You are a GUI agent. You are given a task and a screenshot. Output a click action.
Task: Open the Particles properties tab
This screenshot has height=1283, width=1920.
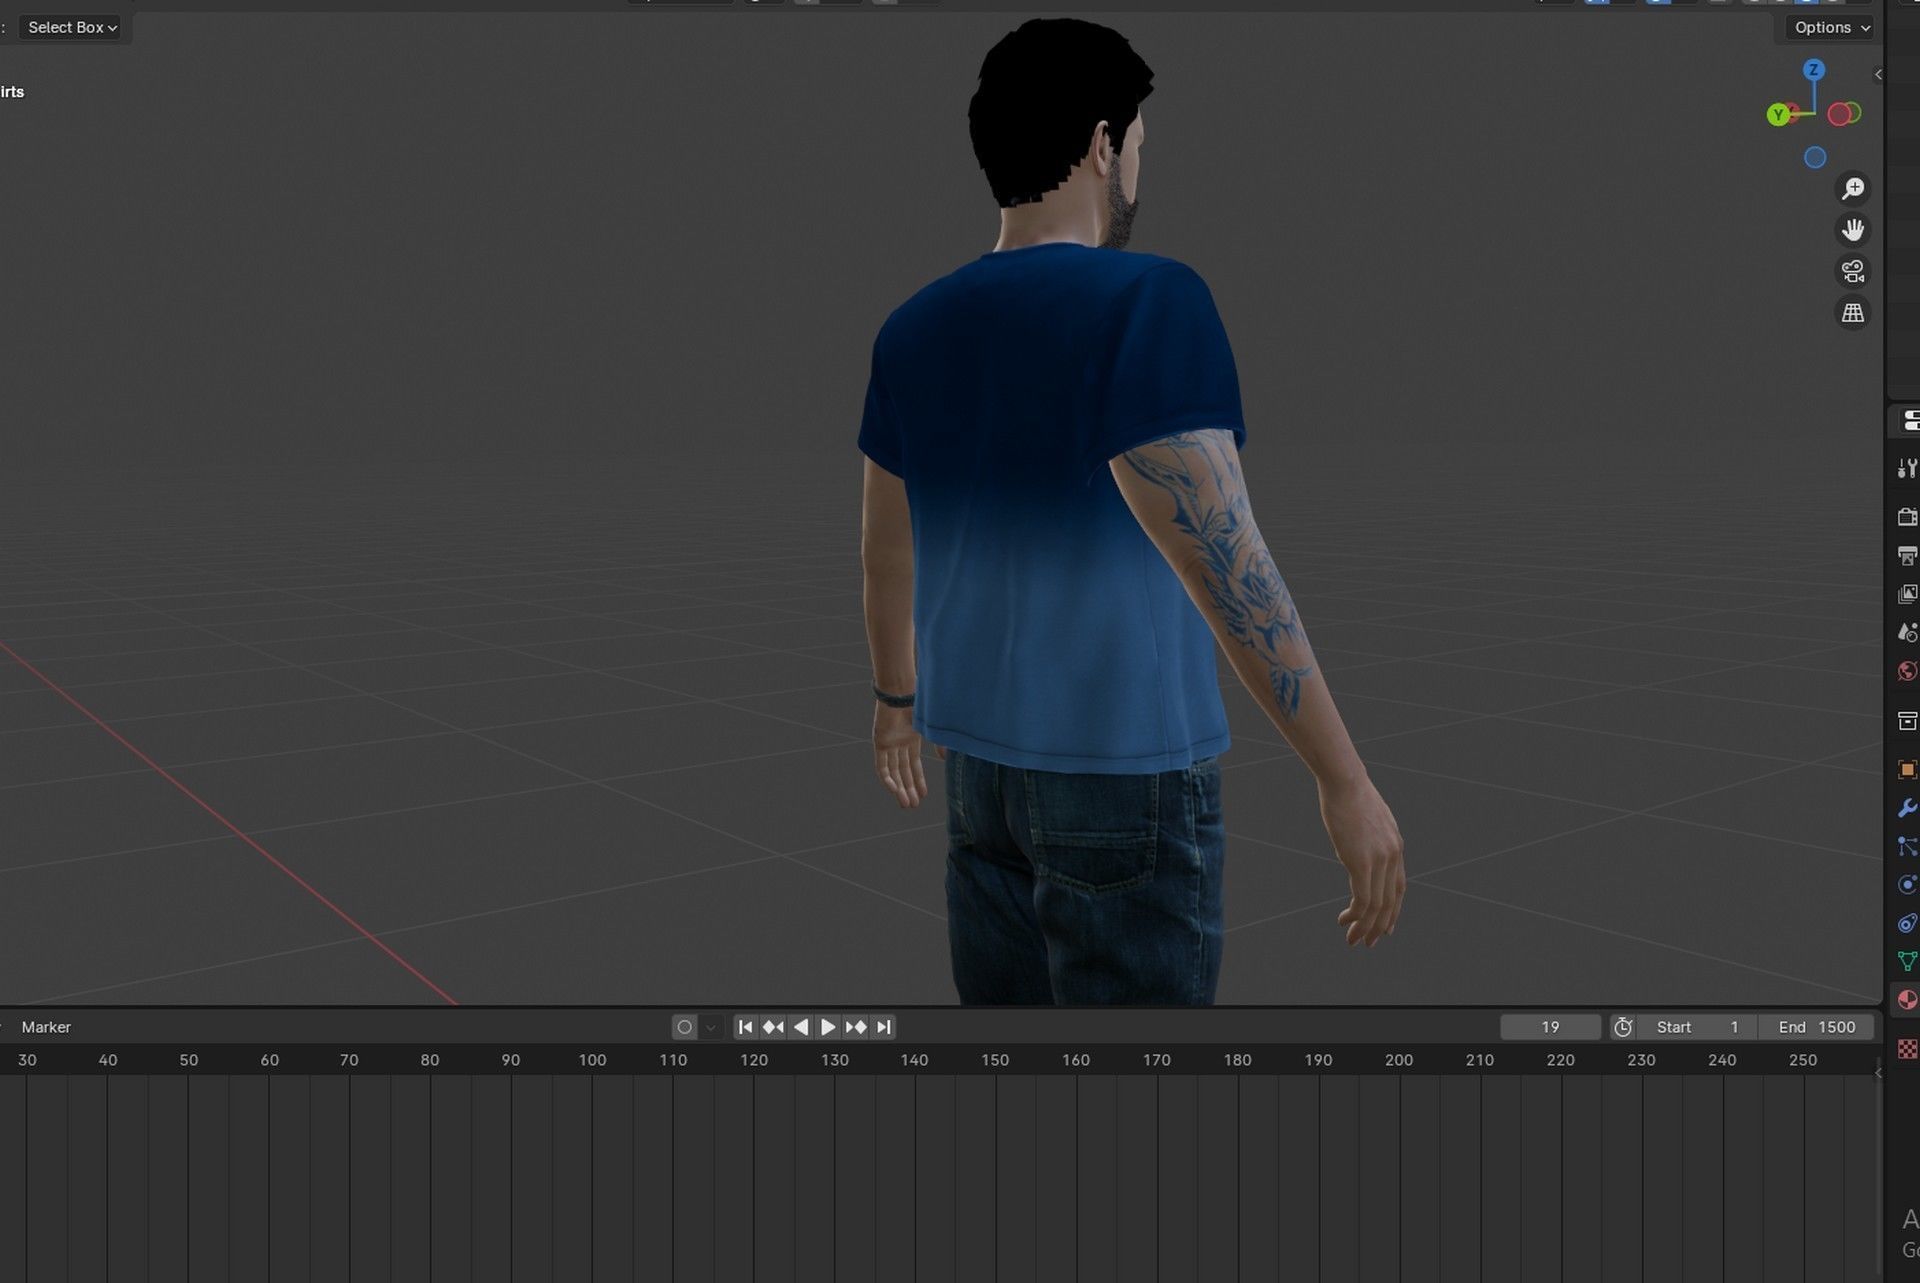pos(1907,846)
